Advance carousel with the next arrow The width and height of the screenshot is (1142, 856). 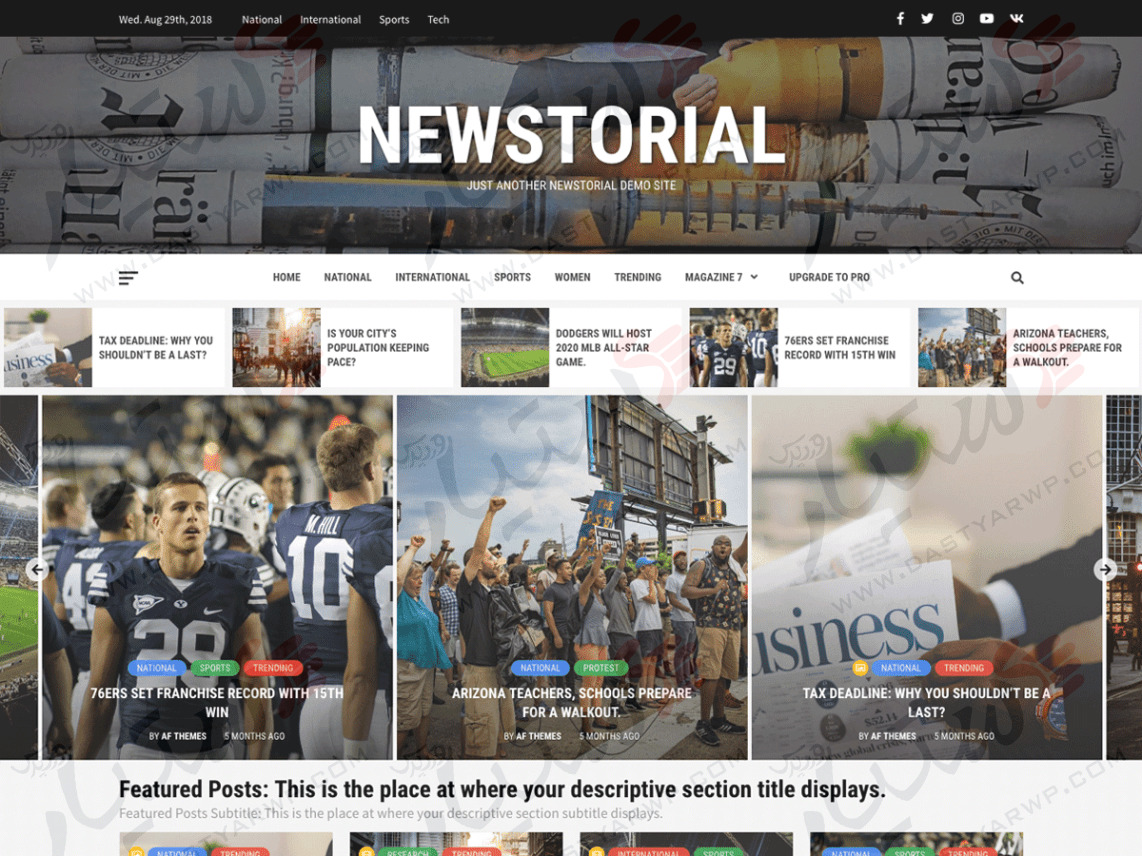(1105, 569)
